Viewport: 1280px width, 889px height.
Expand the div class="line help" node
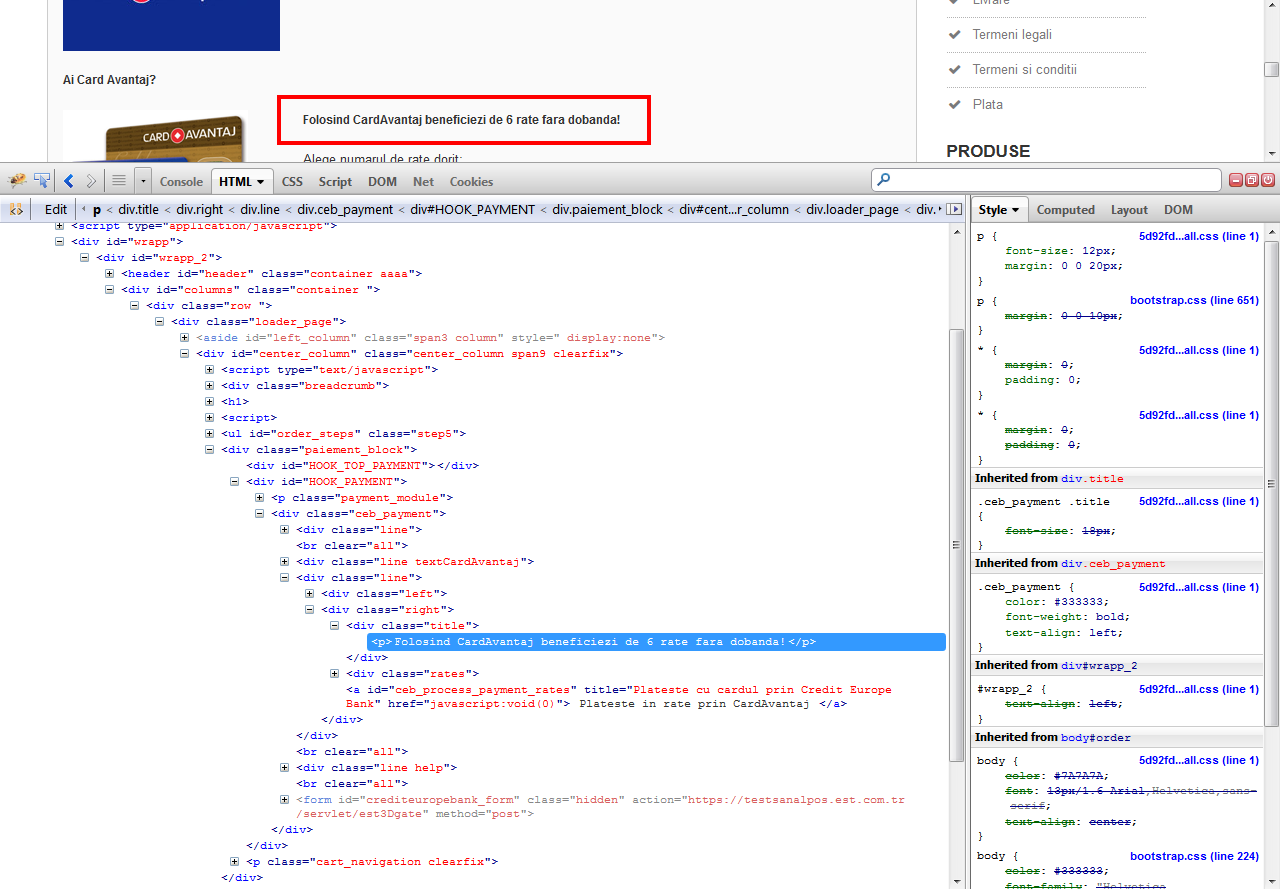[285, 767]
